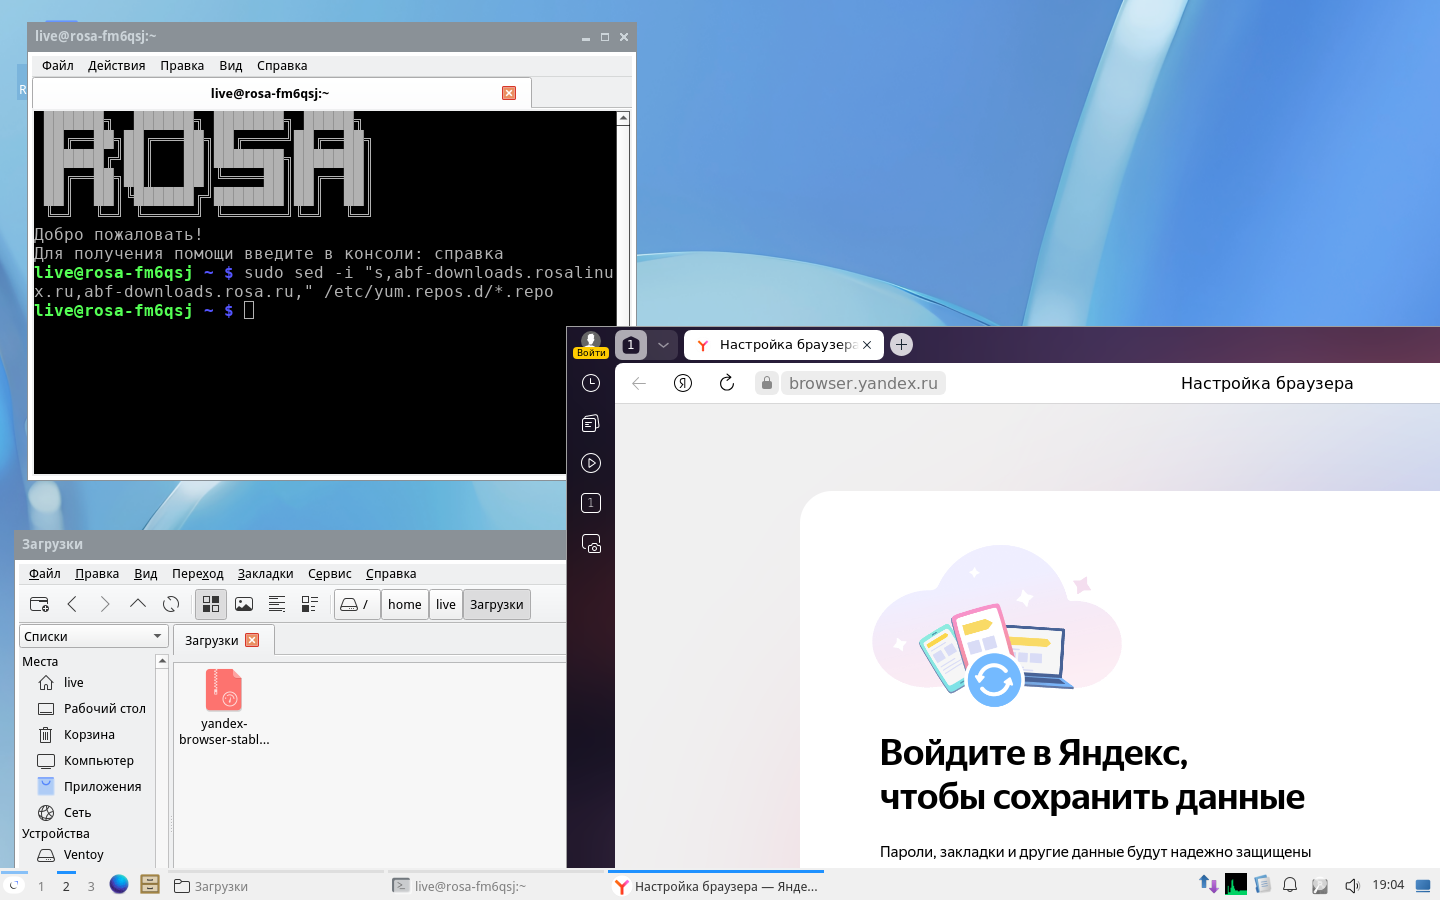
Task: Take a screenshot using the sidebar camera icon
Action: [x=591, y=544]
